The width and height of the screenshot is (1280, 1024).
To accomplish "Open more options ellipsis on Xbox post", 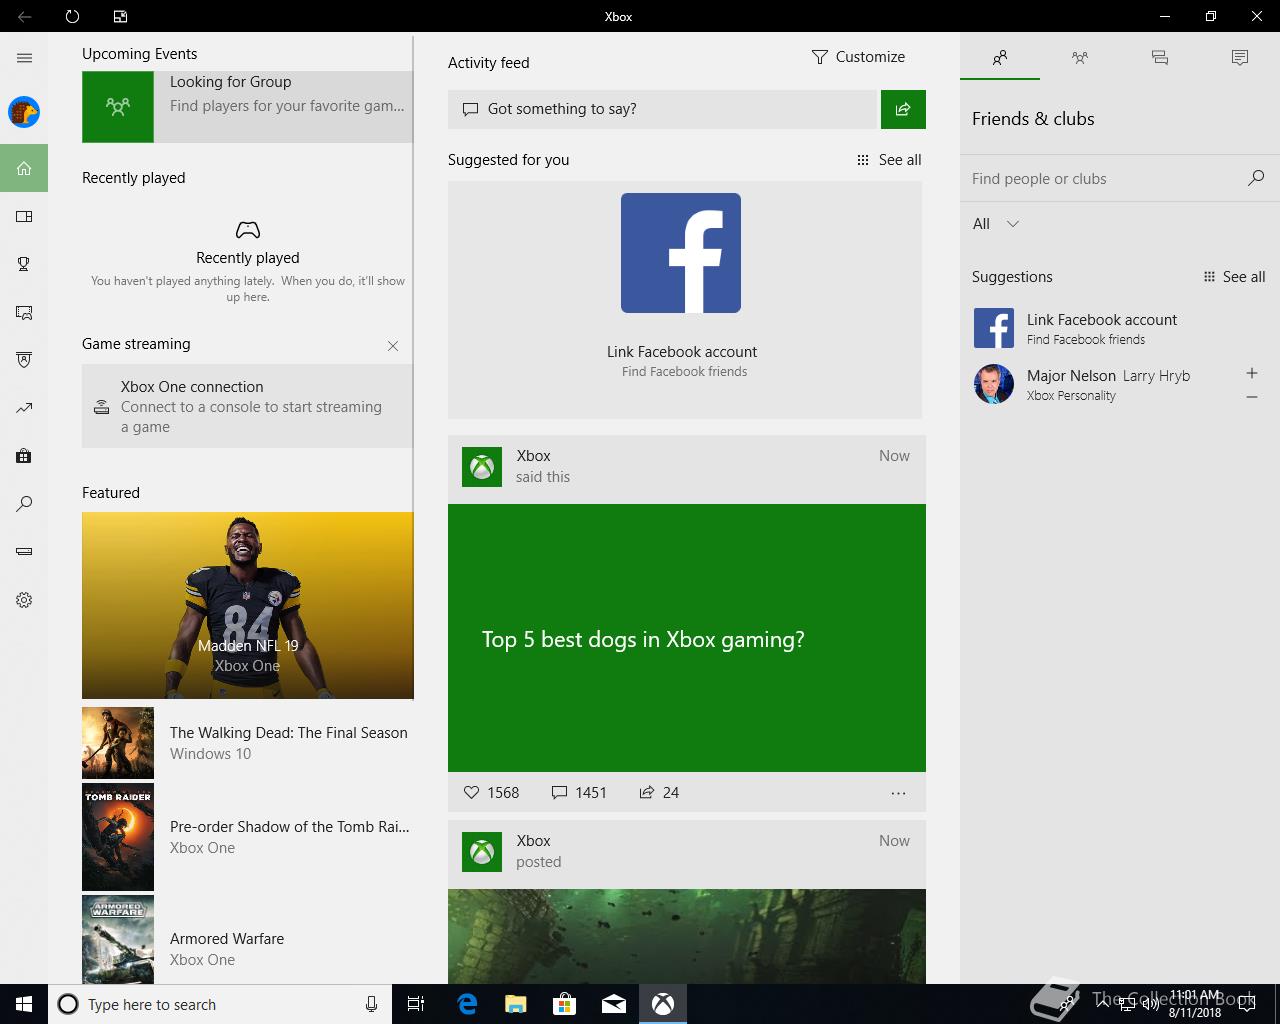I will click(x=898, y=793).
